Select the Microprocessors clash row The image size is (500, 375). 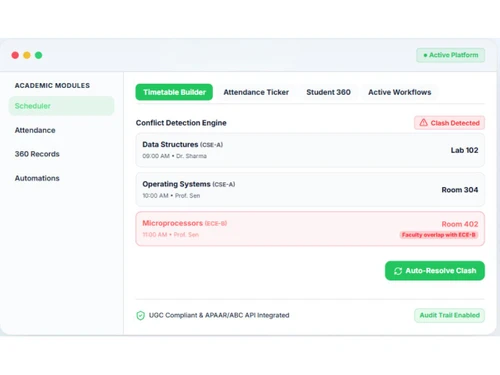point(310,229)
